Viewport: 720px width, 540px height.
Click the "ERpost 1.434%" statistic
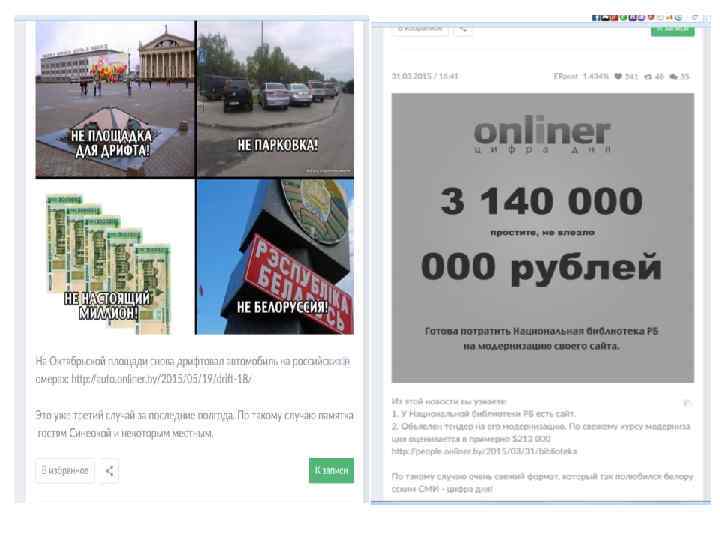(x=581, y=77)
